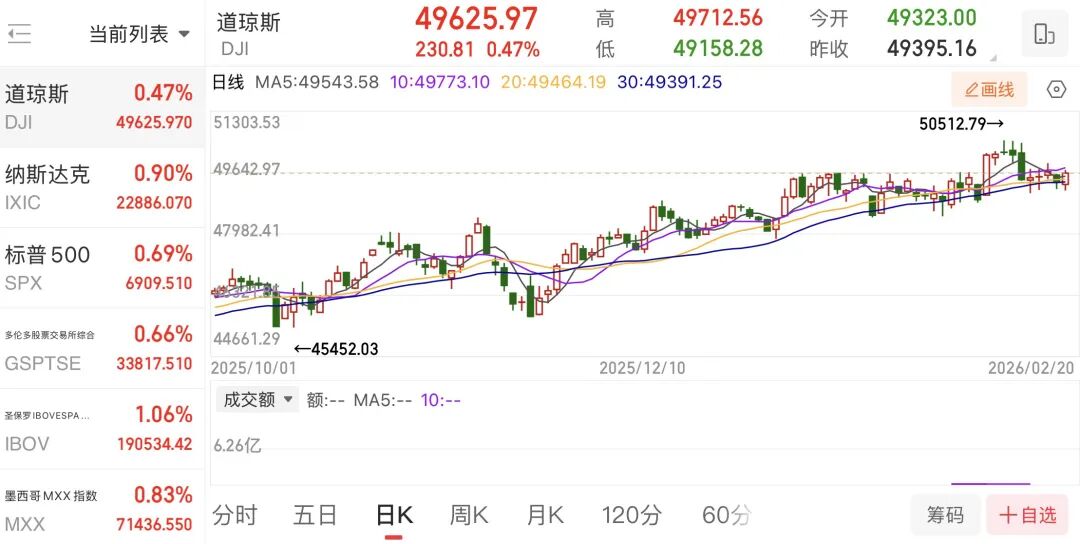1080x544 pixels.
Task: Select 标普500 SPX in list
Action: click(100, 268)
